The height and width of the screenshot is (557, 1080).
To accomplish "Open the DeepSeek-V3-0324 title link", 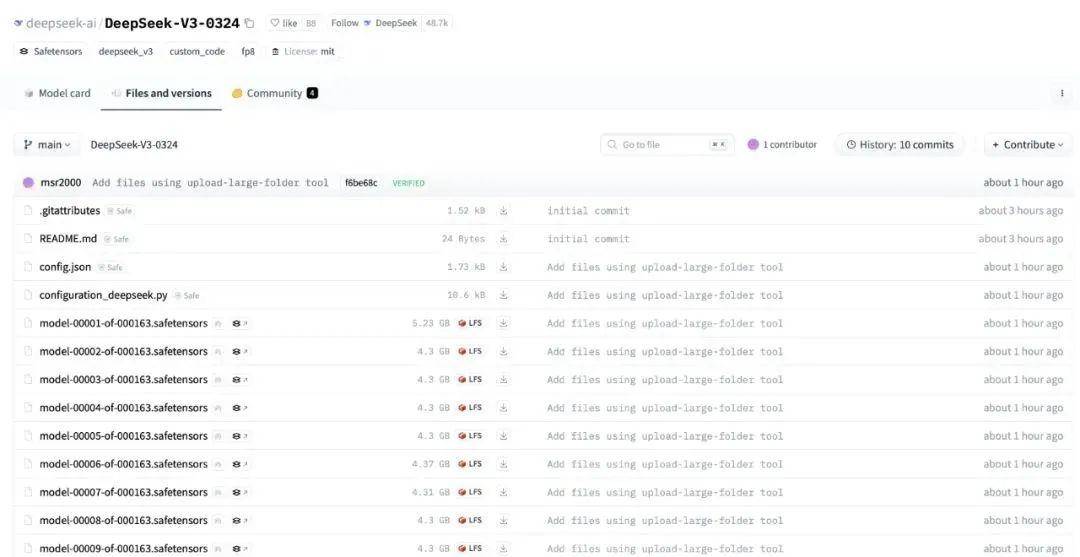I will click(172, 23).
